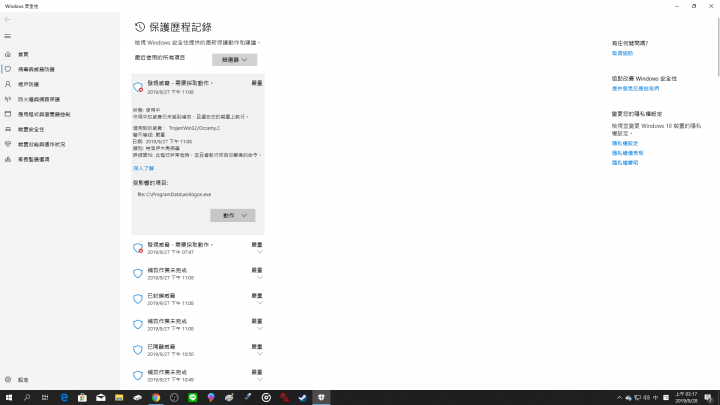The height and width of the screenshot is (405, 720).
Task: Click Windows Security shield taskbar icon
Action: [321, 398]
